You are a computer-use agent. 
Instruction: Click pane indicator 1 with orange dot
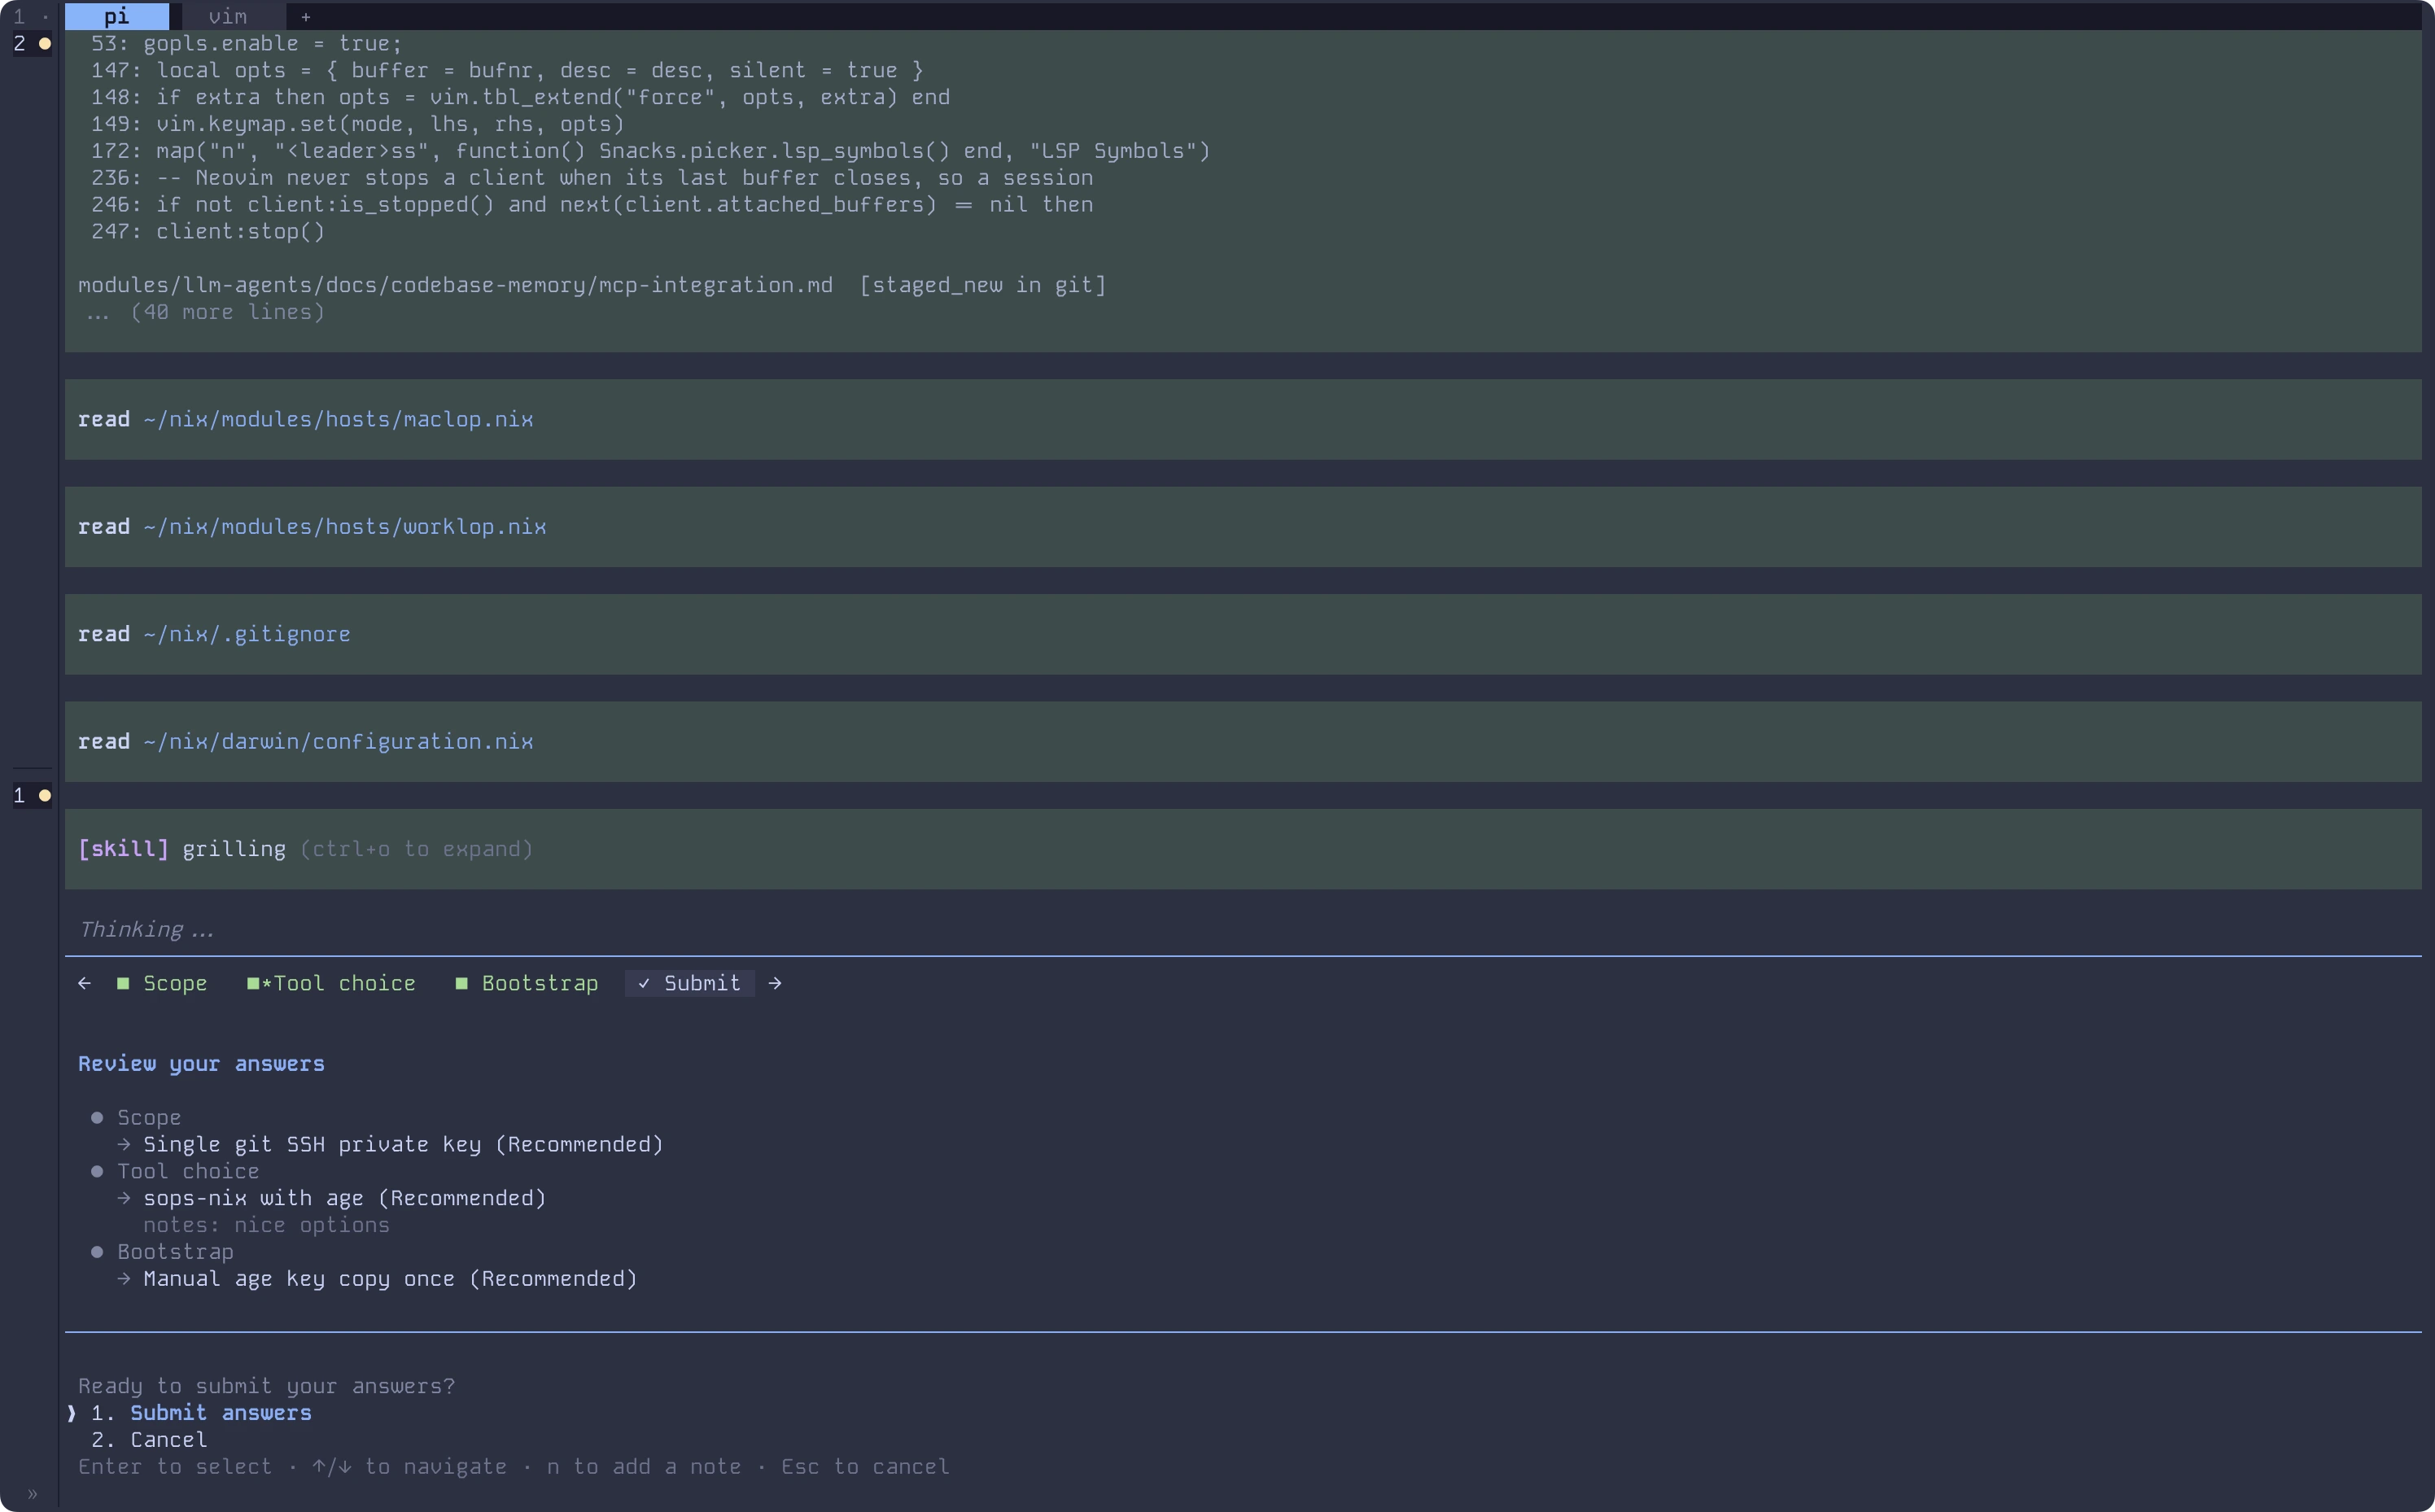click(31, 795)
